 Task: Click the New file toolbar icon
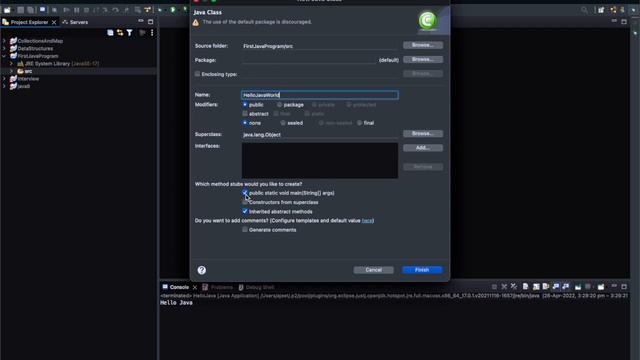click(7, 10)
